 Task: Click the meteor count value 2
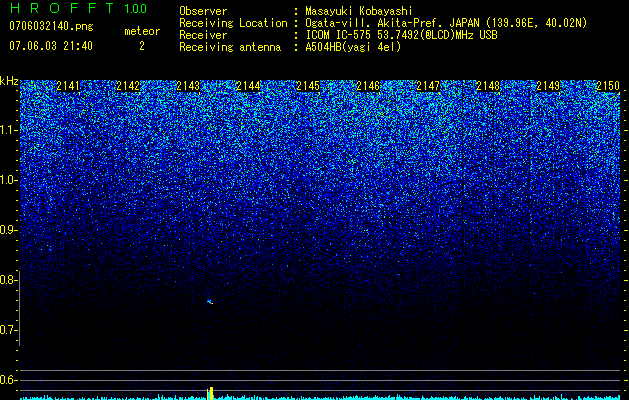[142, 46]
